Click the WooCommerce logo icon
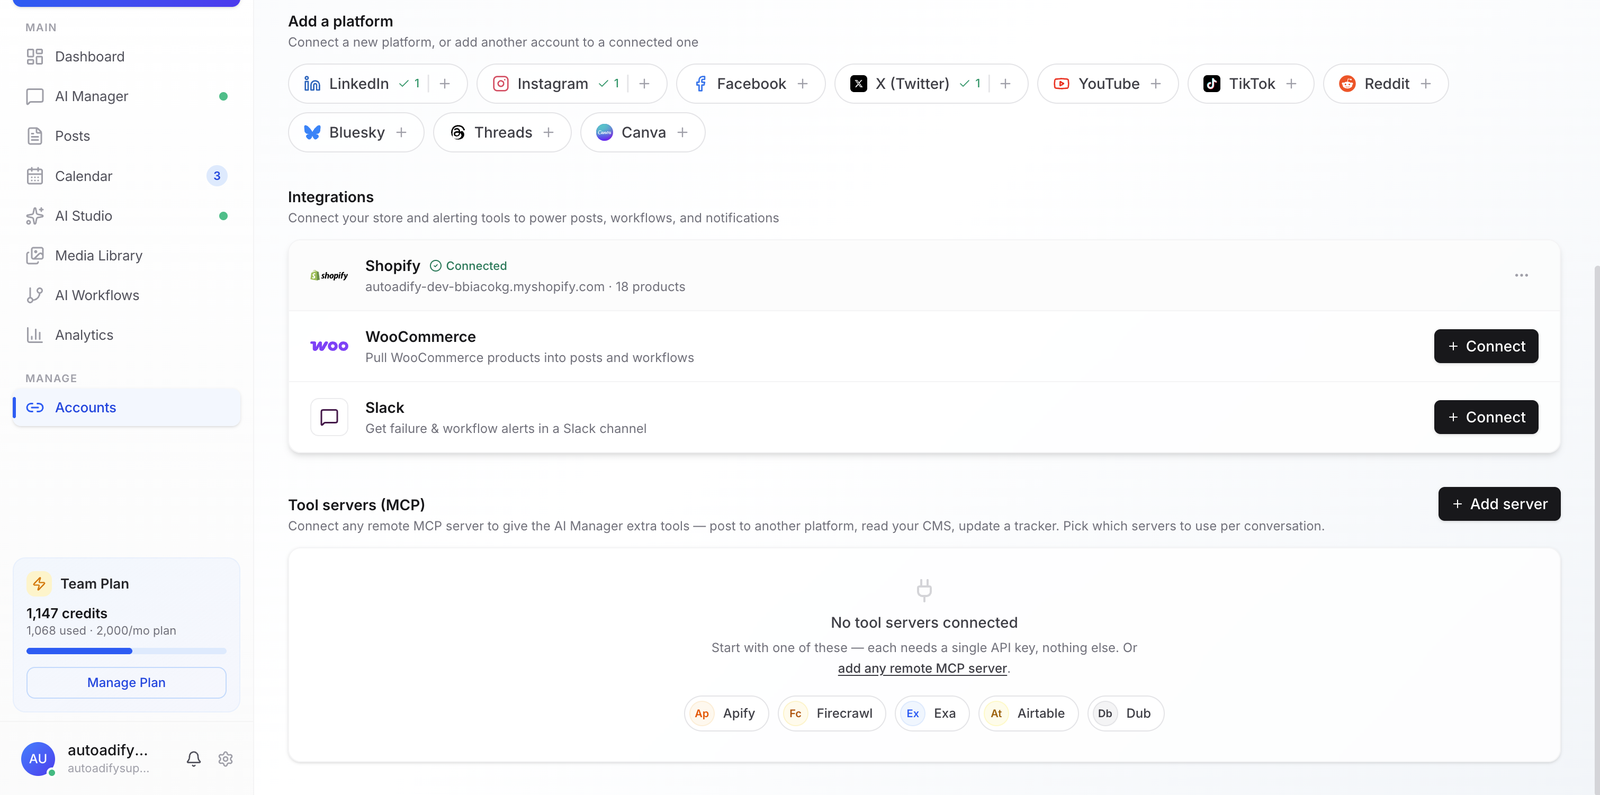 point(329,346)
